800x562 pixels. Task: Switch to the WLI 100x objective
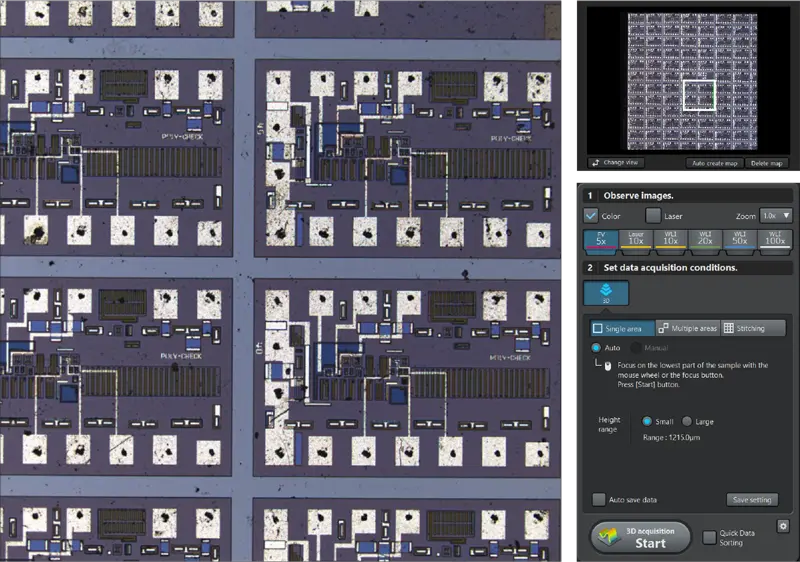coord(775,240)
